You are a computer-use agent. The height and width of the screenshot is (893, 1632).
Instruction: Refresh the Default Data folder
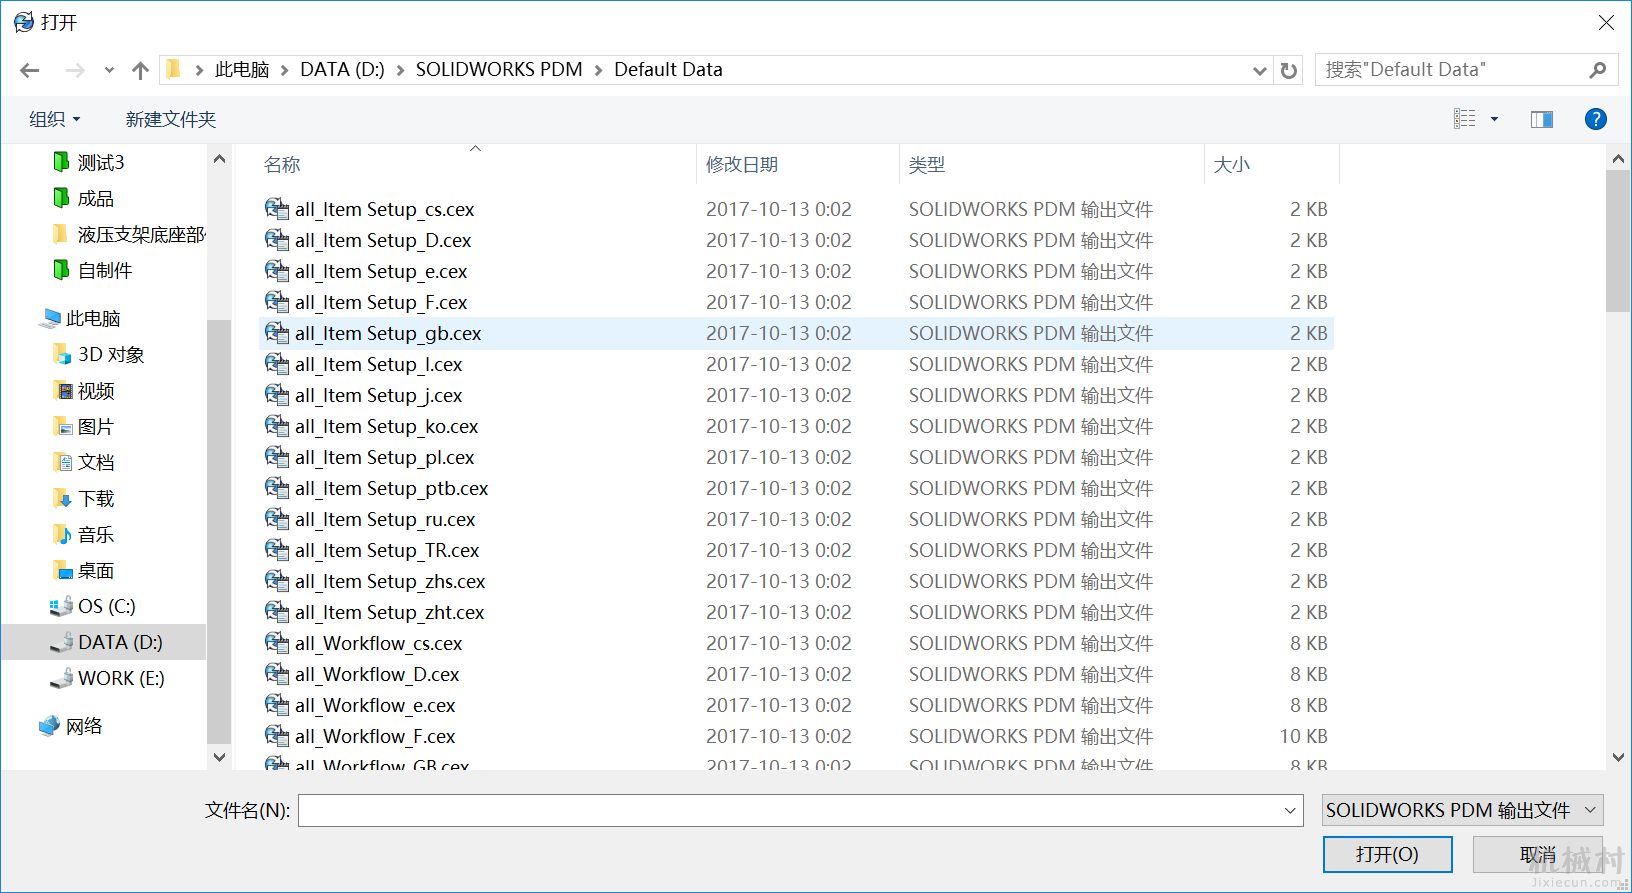click(x=1289, y=70)
